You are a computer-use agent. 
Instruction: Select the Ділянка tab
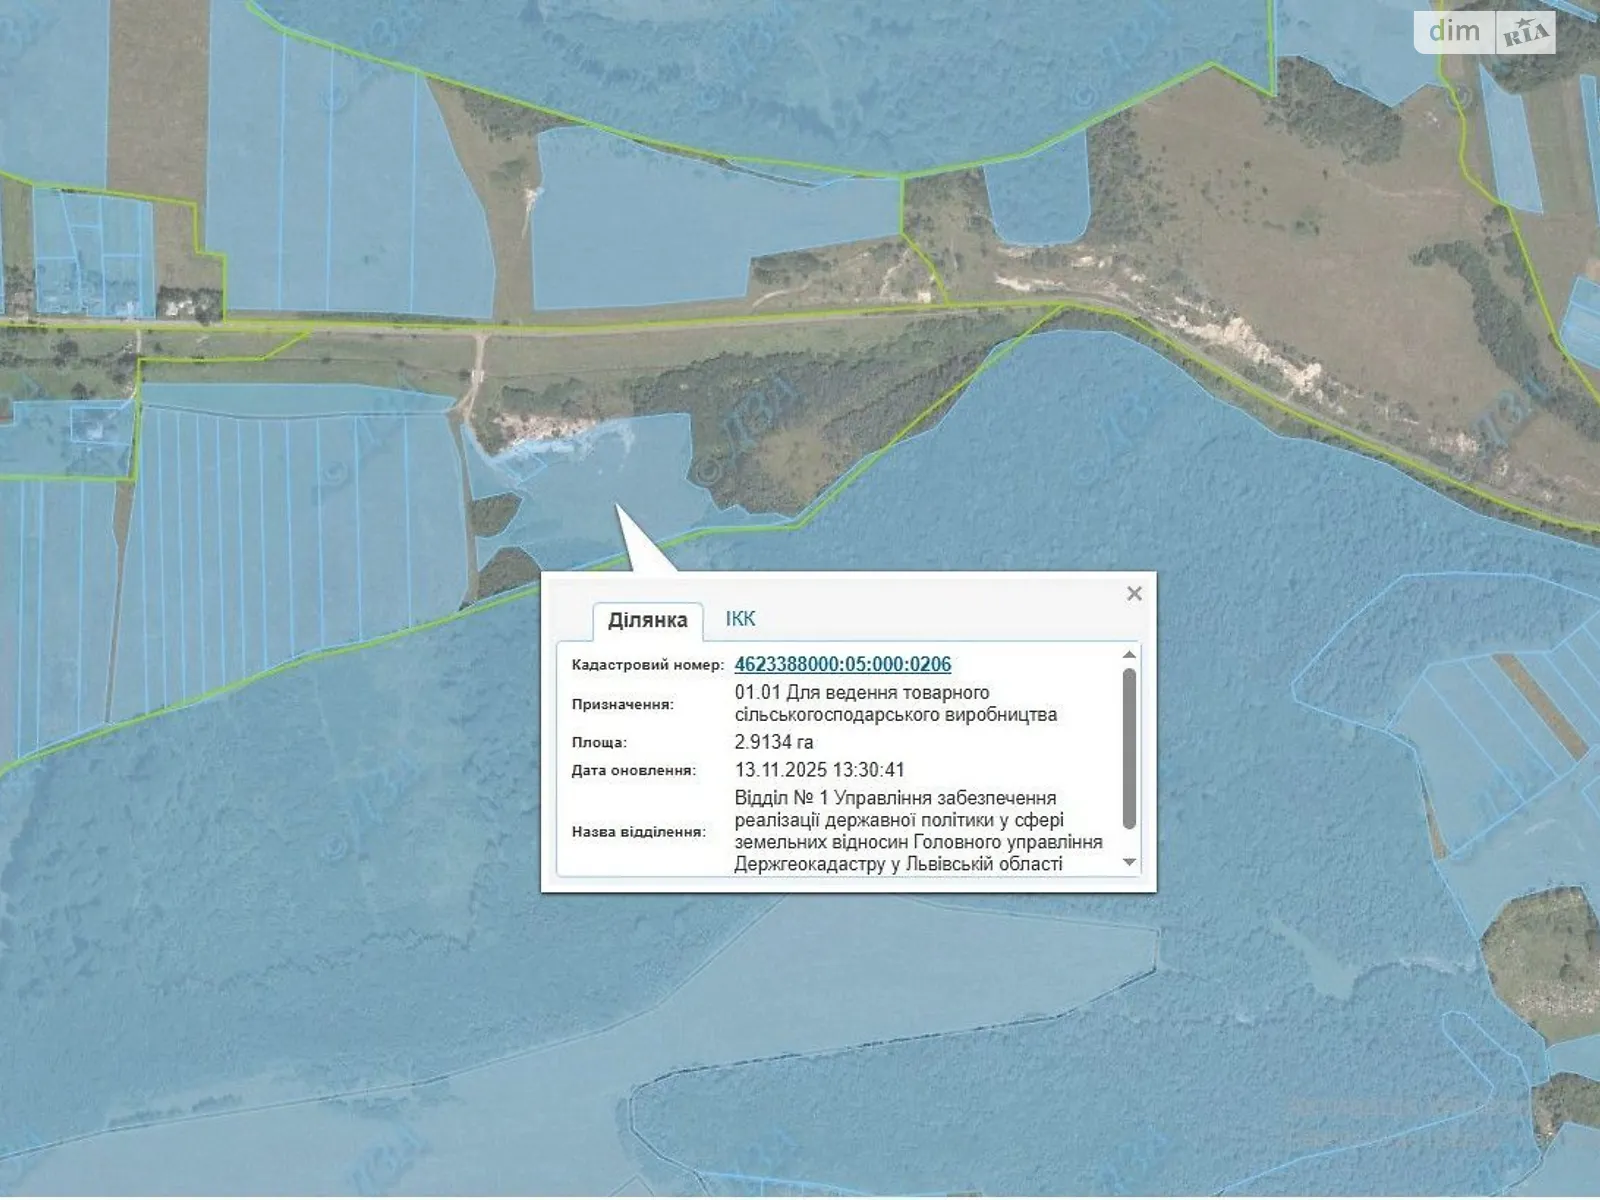coord(647,620)
